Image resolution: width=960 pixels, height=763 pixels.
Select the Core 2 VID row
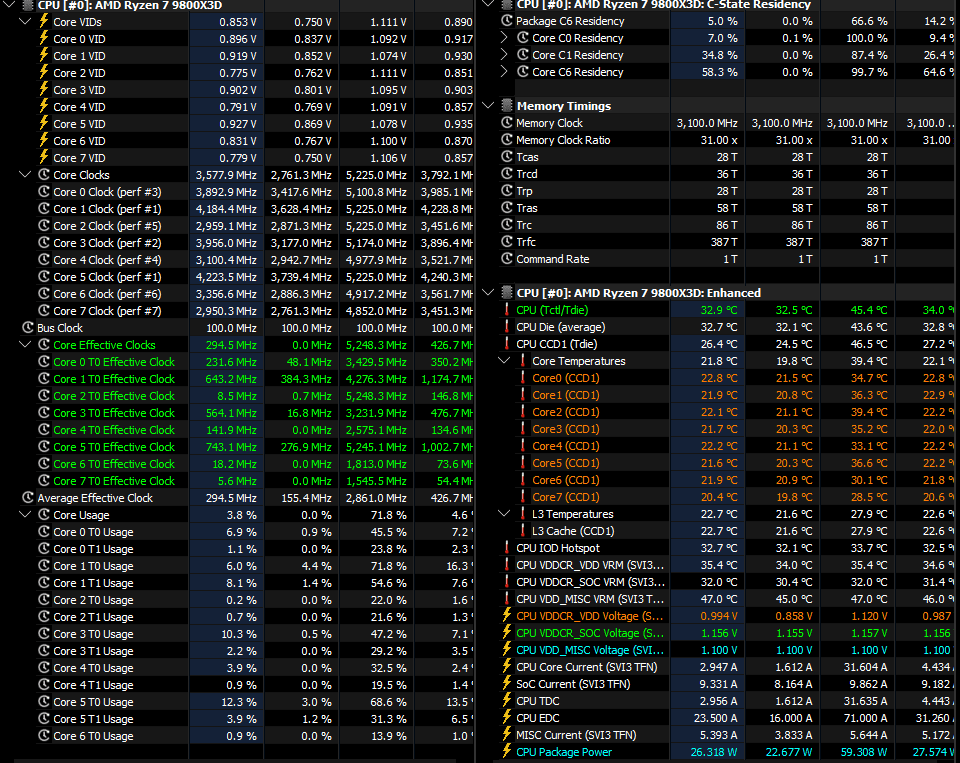(238, 73)
